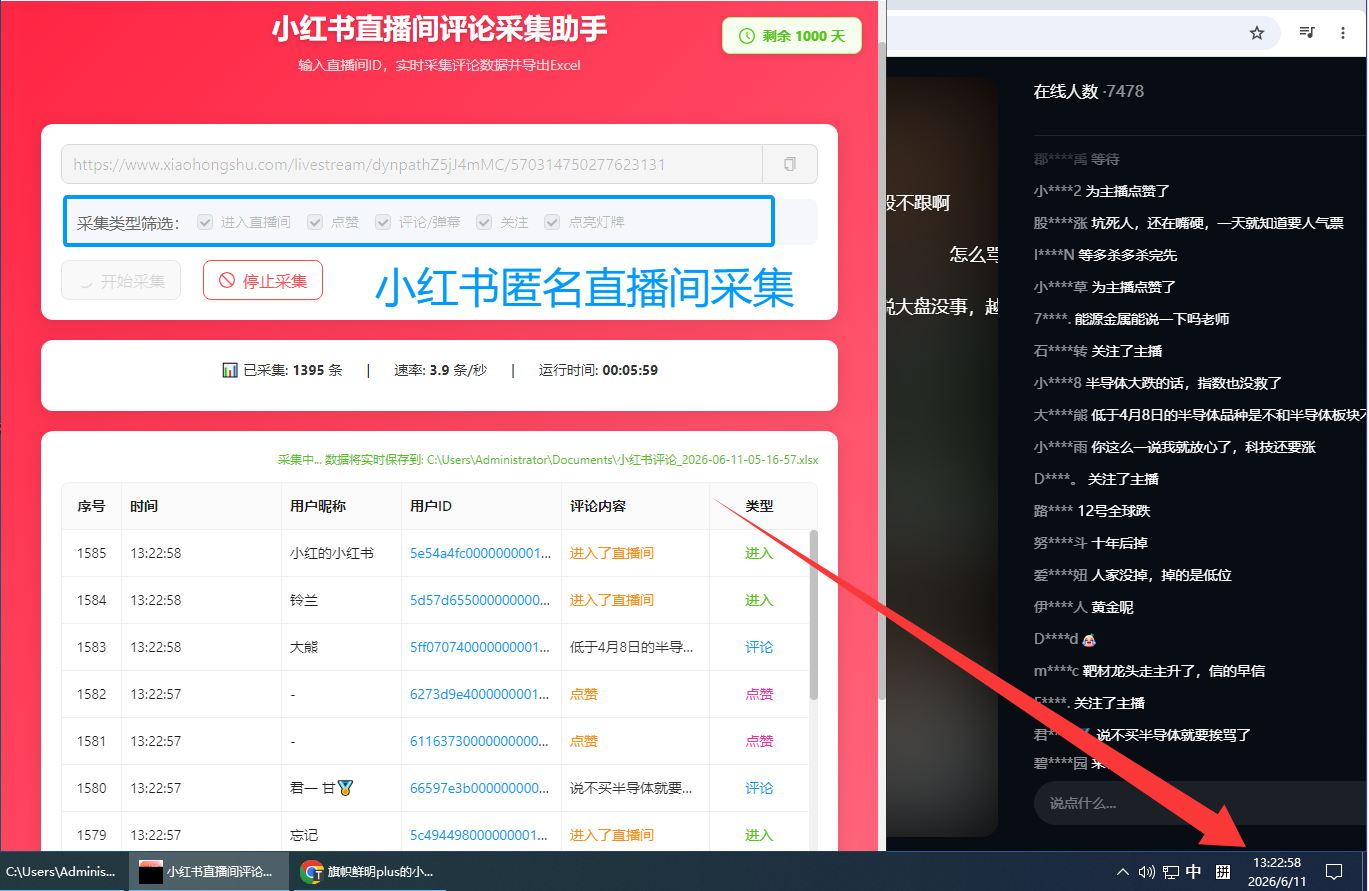This screenshot has height=891, width=1369.
Task: Open the Windows notification center icon
Action: 1333,871
